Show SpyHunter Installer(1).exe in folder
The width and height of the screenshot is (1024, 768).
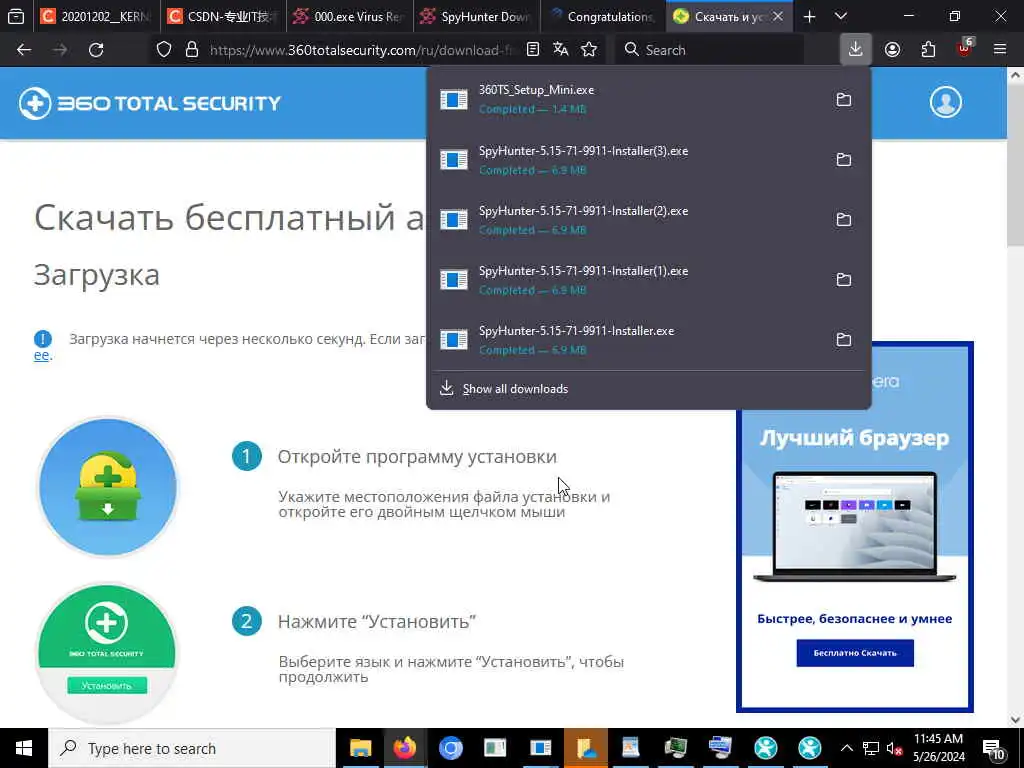844,280
